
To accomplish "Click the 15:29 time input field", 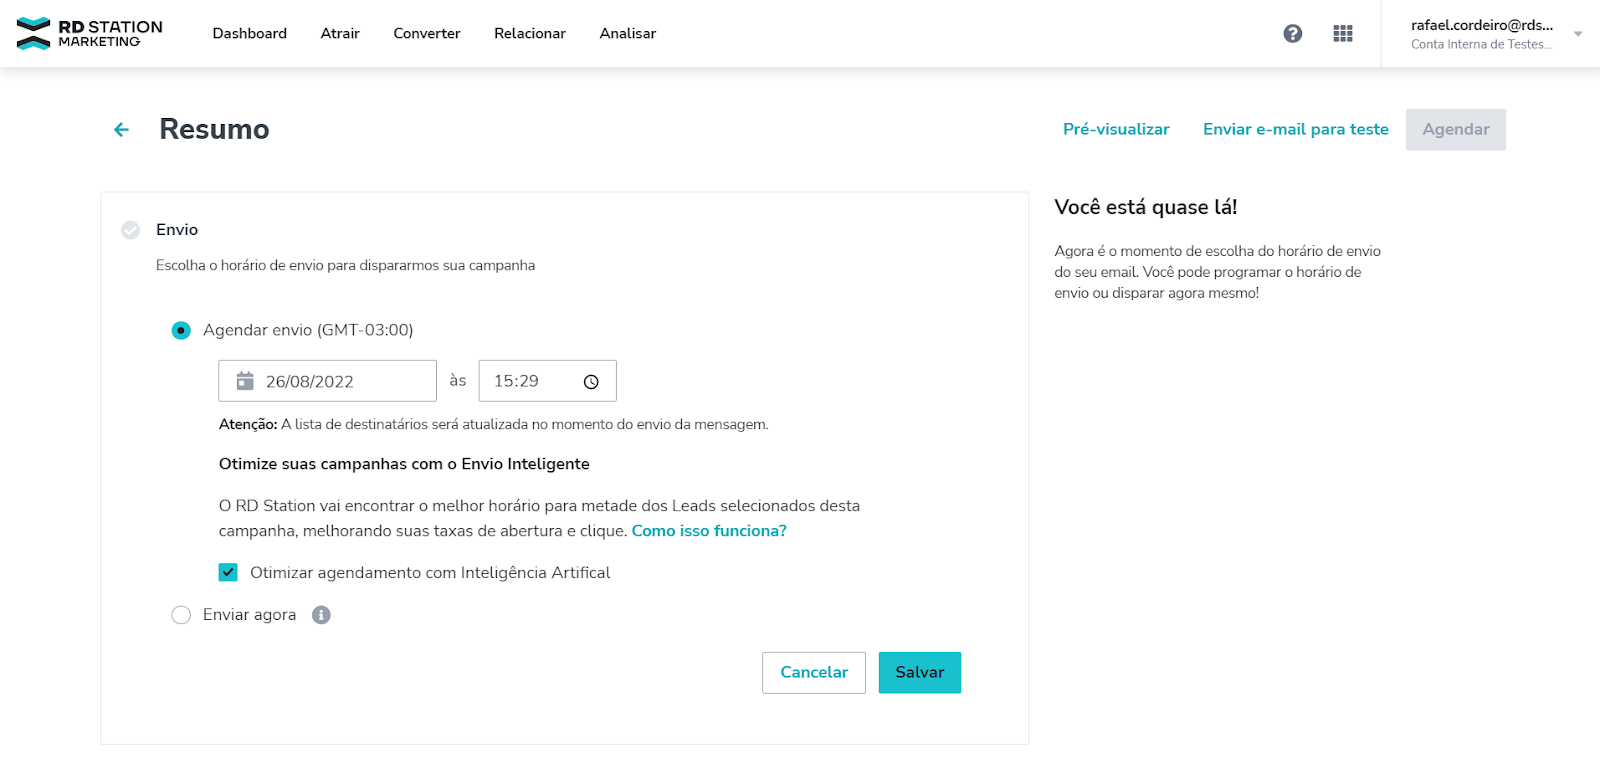I will tap(530, 381).
